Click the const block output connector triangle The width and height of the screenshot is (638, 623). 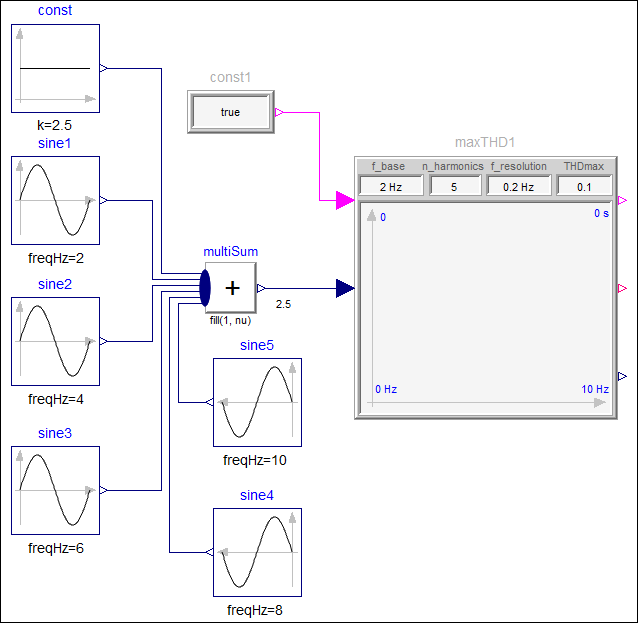104,69
